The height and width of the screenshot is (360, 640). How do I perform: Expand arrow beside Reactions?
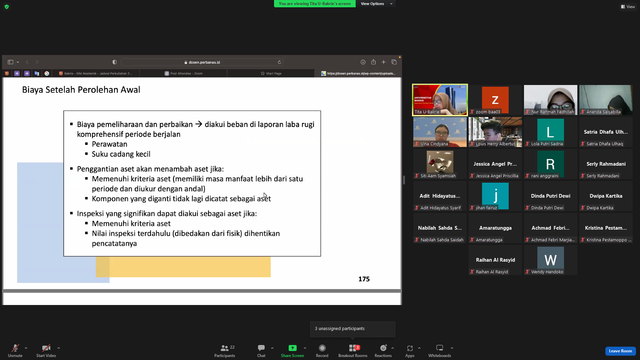(x=393, y=348)
